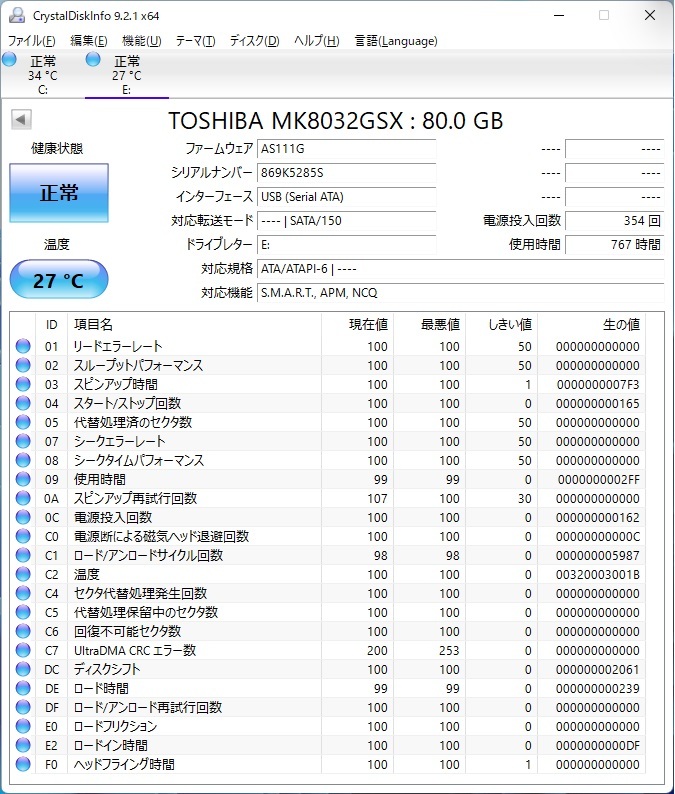This screenshot has height=794, width=675.
Task: Click status orb for C2 温度 row
Action: 23,574
